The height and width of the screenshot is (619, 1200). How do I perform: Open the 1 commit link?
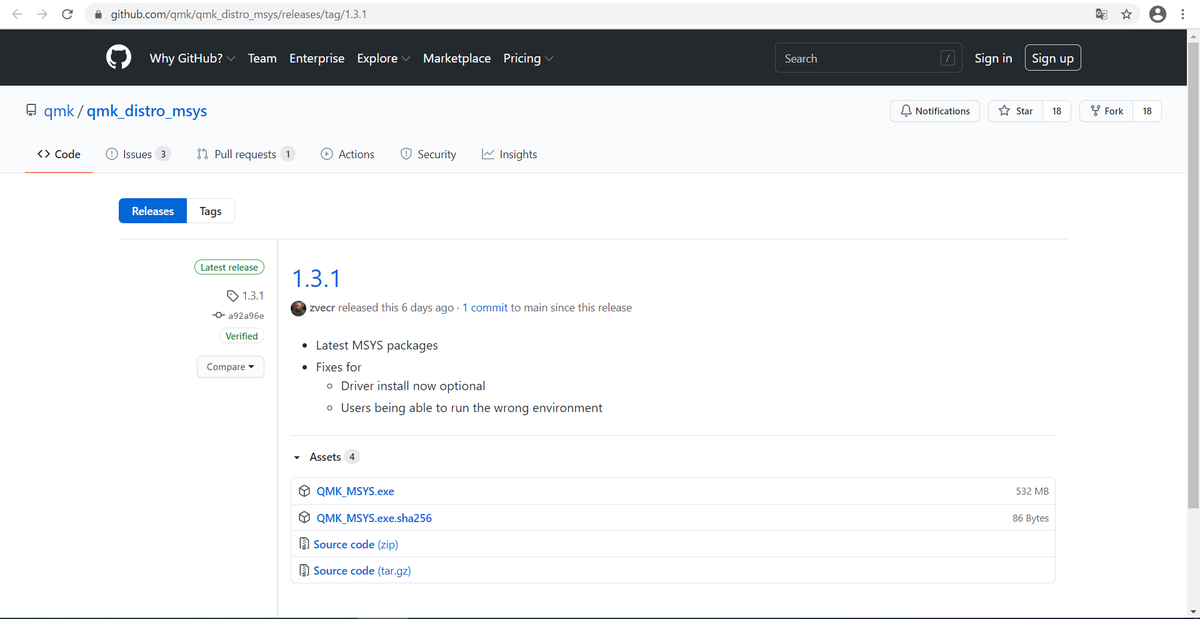[x=485, y=307]
